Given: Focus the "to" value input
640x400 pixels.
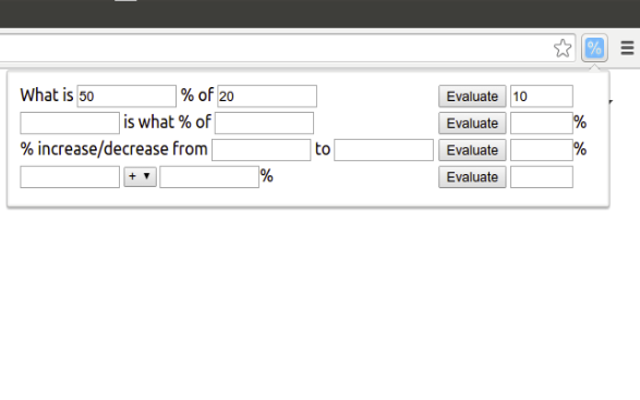Looking at the screenshot, I should (x=383, y=150).
